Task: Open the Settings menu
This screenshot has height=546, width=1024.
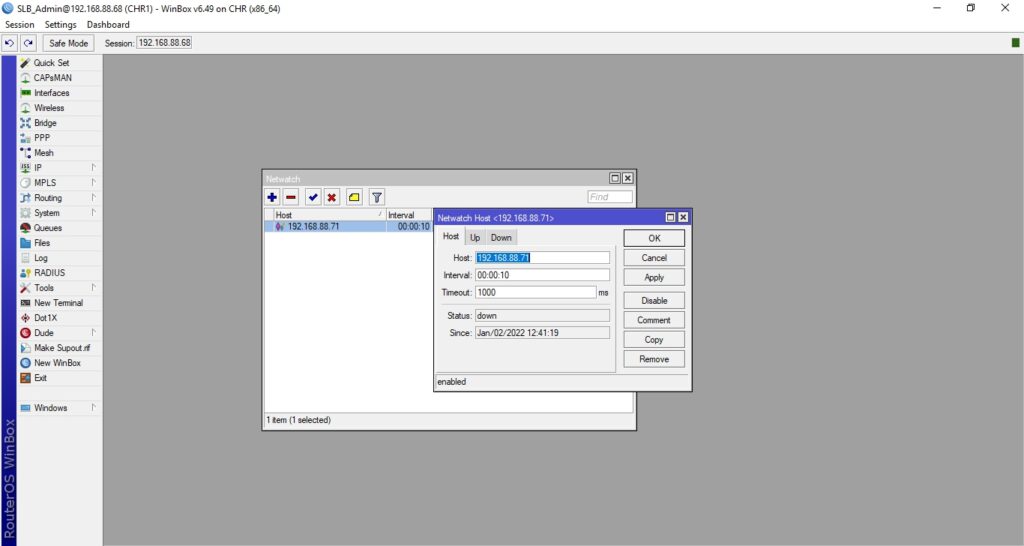Action: coord(61,25)
